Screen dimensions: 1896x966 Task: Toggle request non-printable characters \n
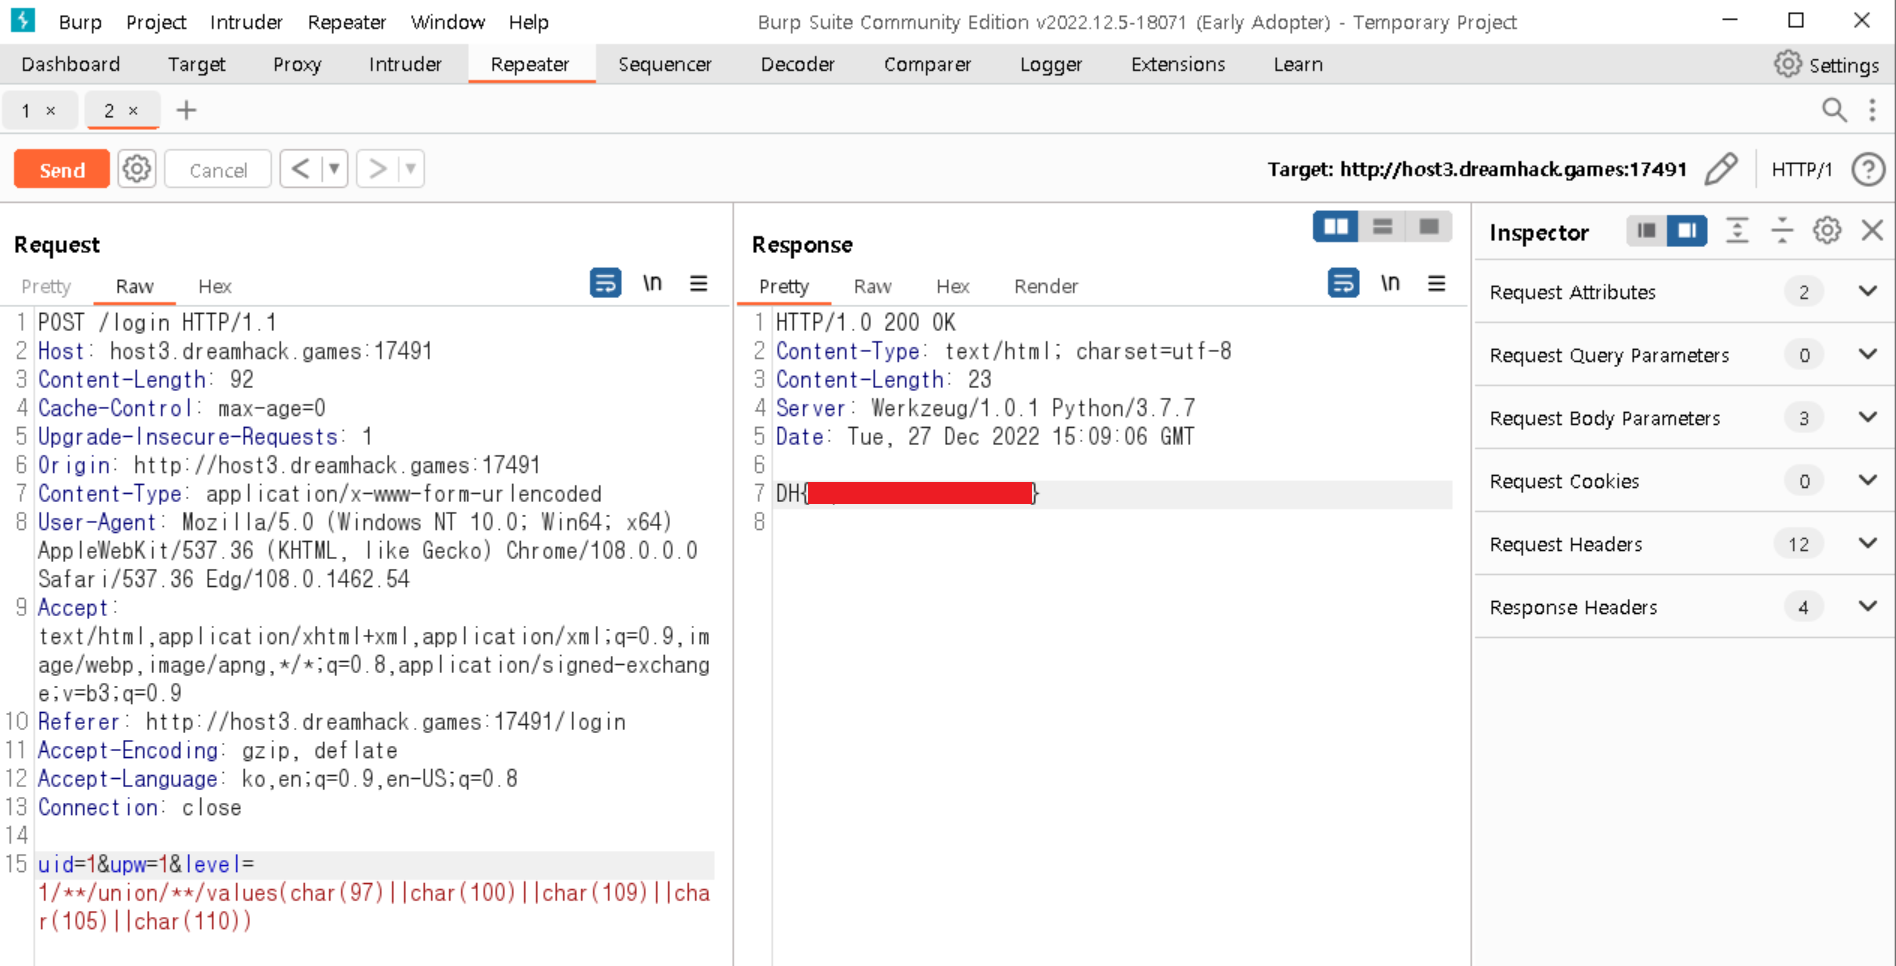652,283
